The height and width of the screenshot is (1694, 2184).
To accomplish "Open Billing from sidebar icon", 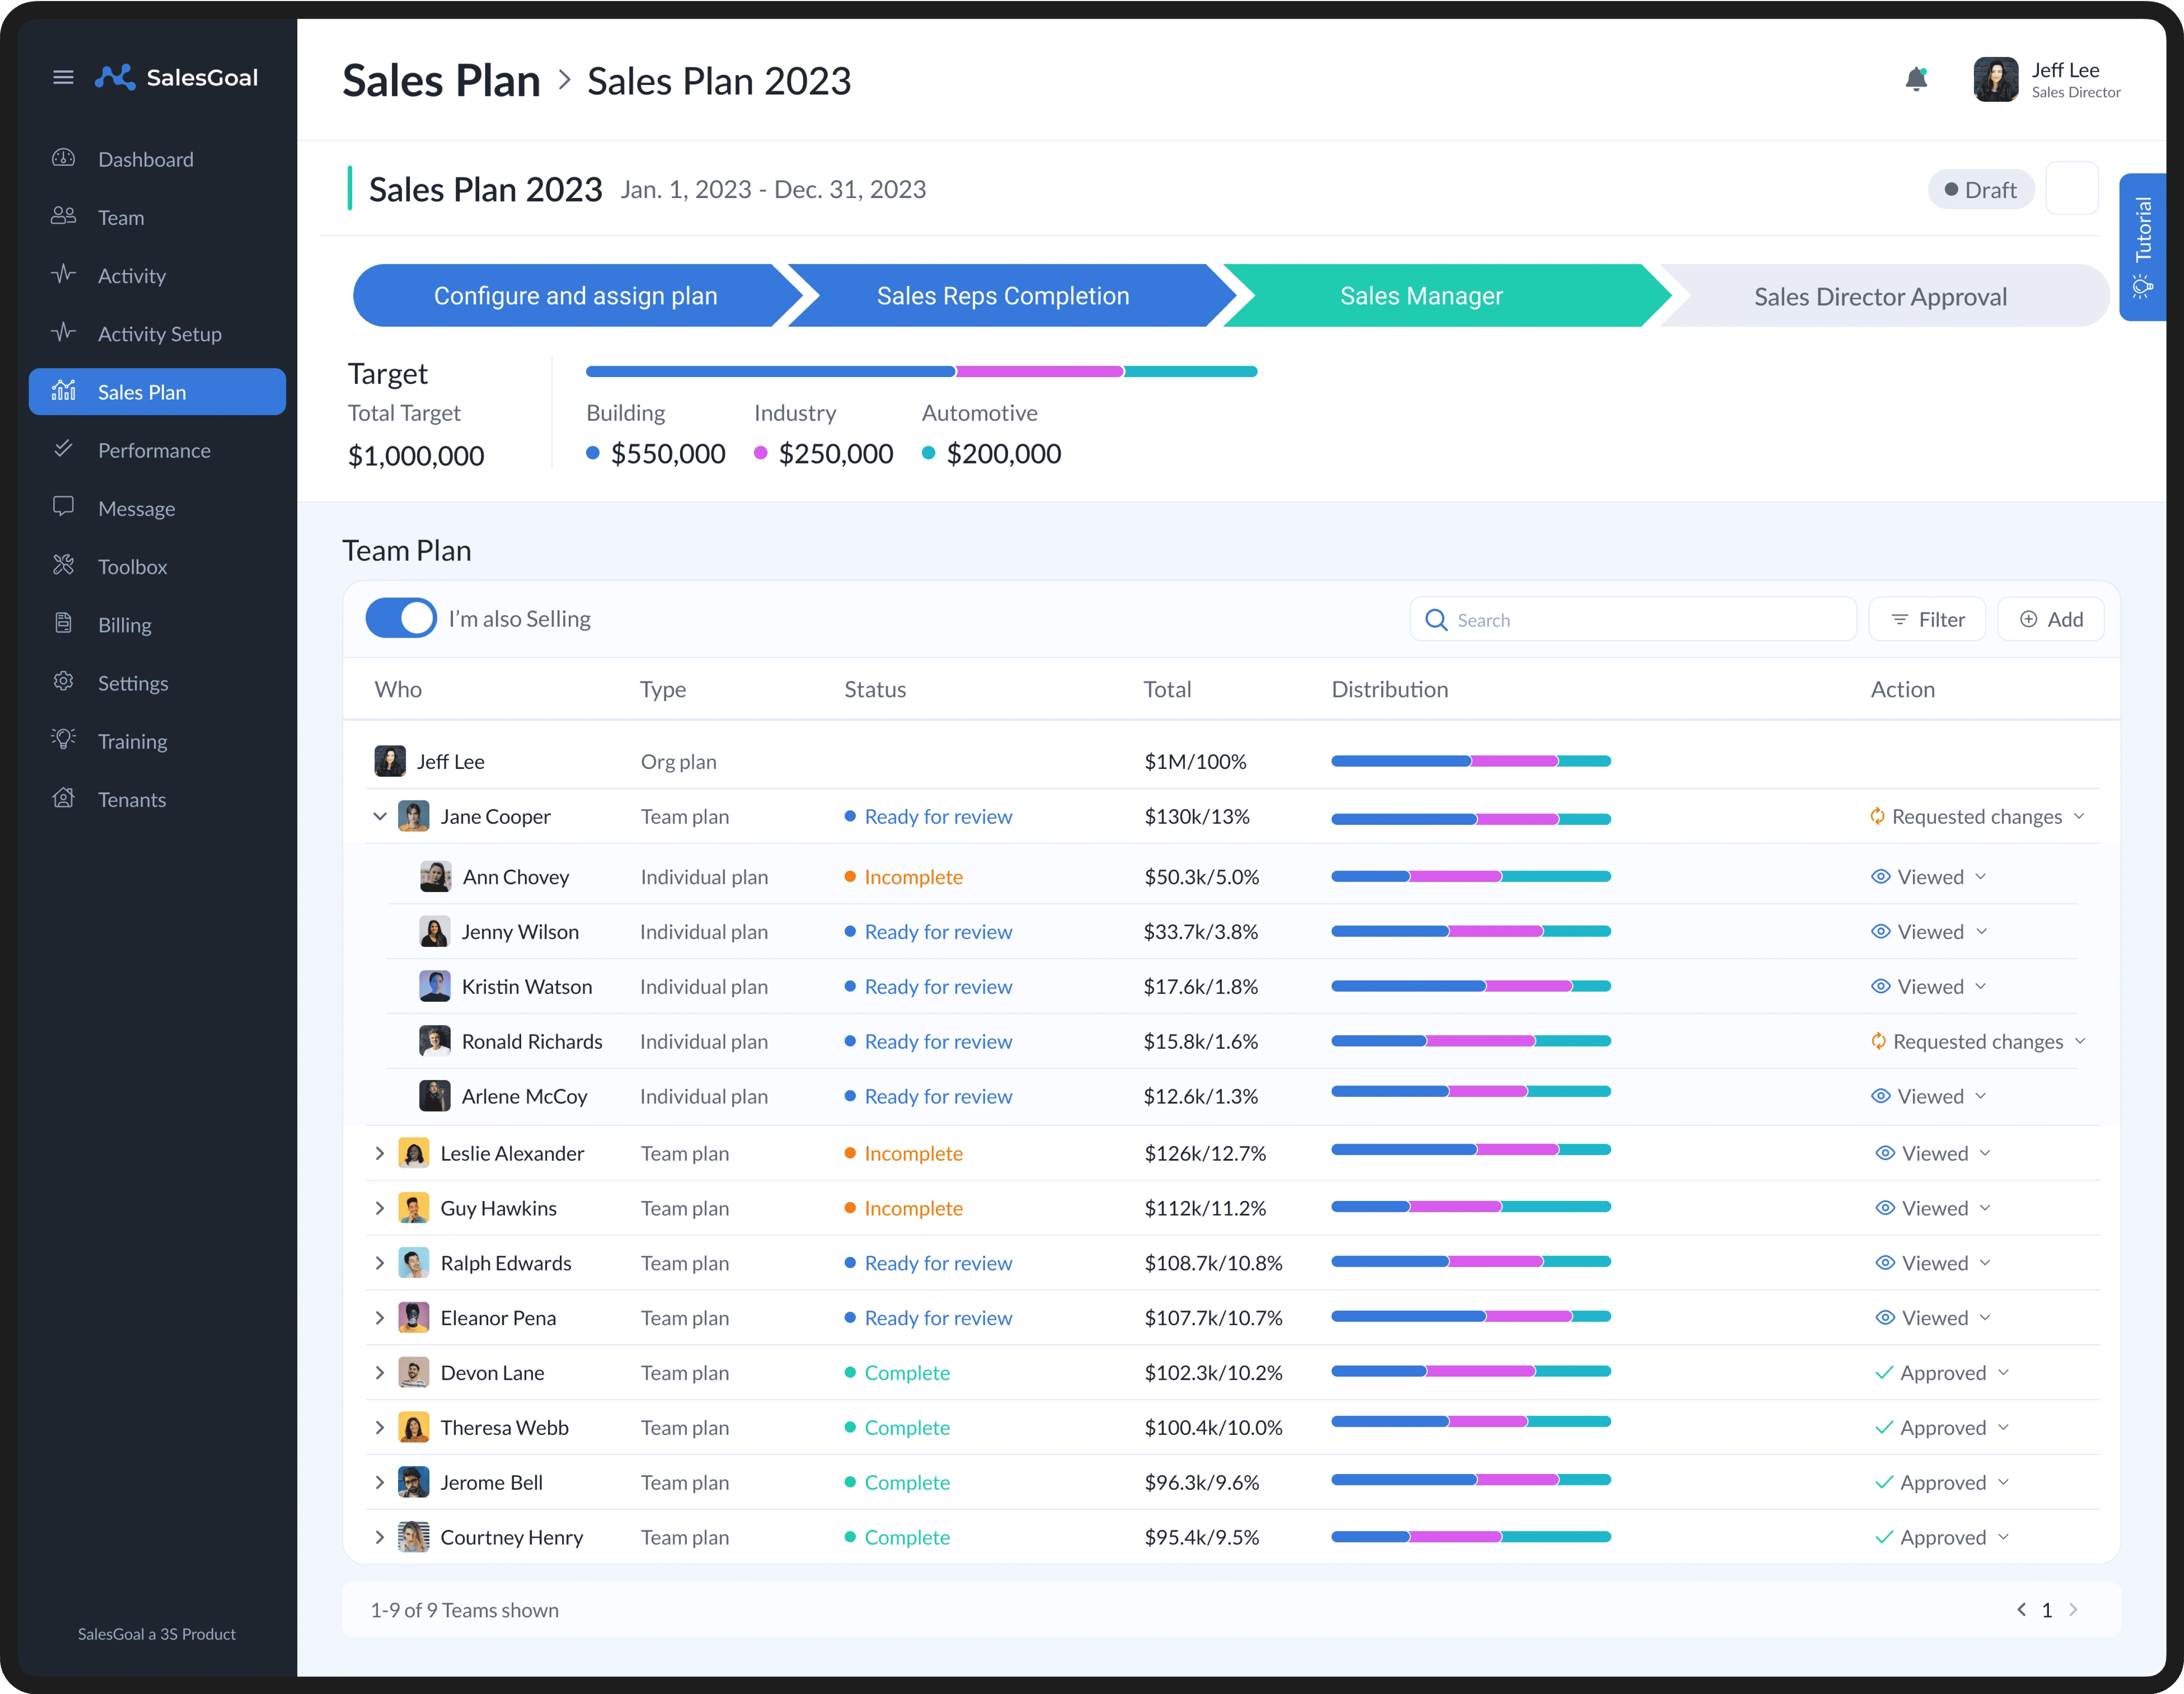I will [x=63, y=623].
